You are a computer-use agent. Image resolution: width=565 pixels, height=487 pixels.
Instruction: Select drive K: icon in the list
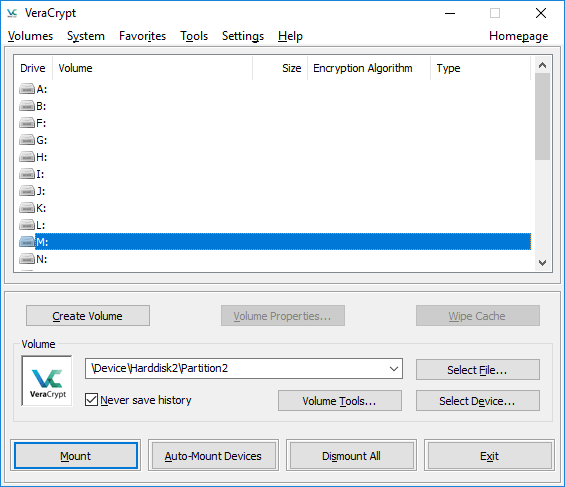pos(27,208)
